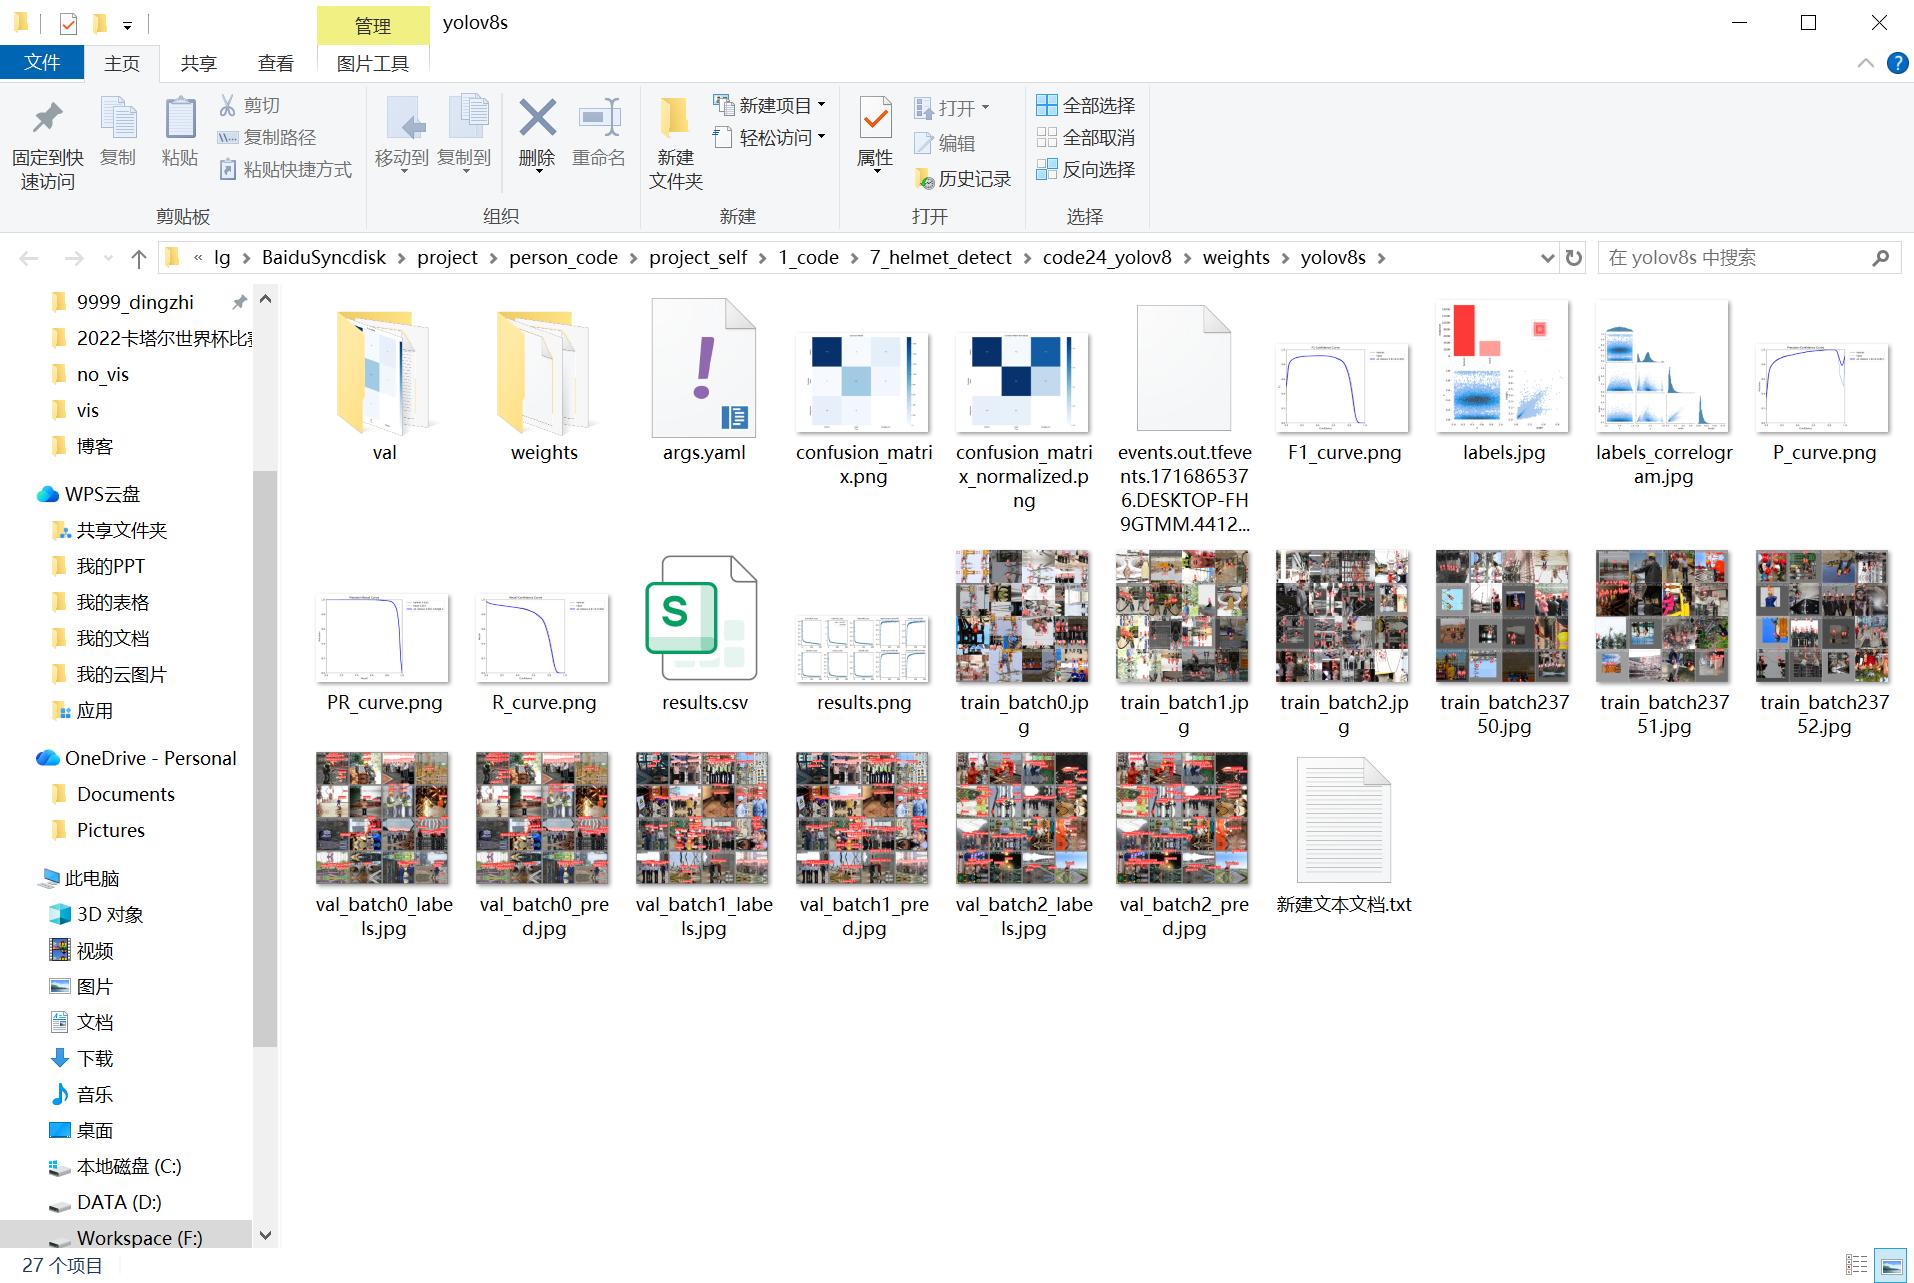The image size is (1914, 1283).
Task: Click the New folder icon
Action: tap(675, 118)
